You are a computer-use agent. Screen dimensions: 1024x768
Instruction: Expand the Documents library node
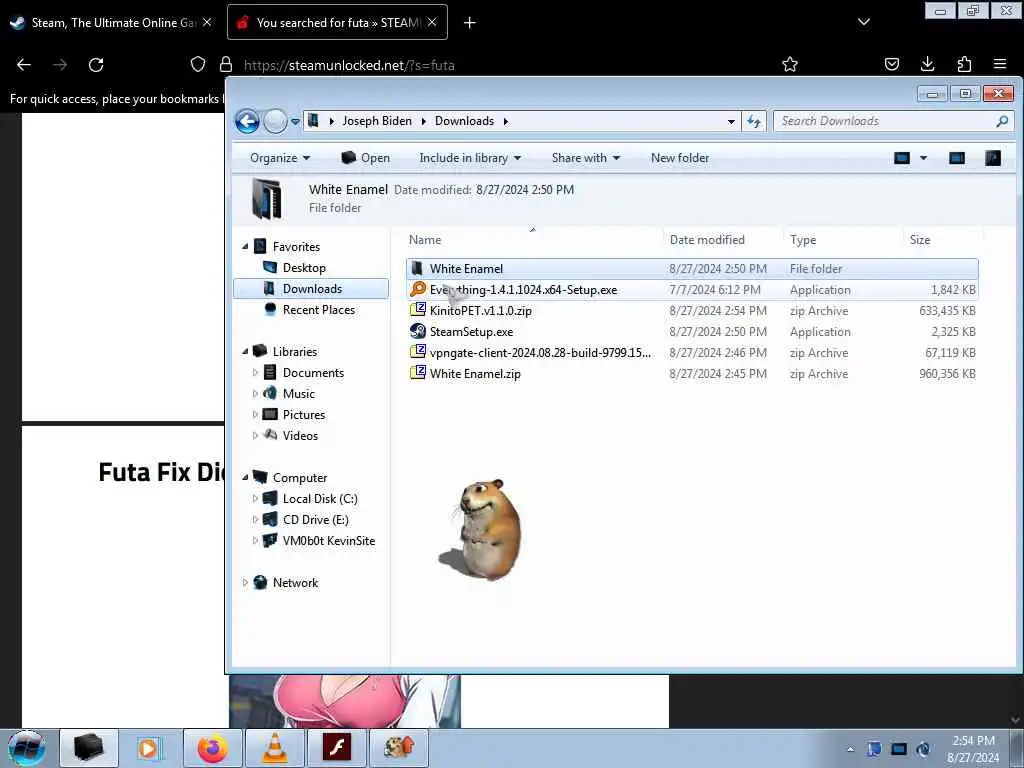(255, 373)
